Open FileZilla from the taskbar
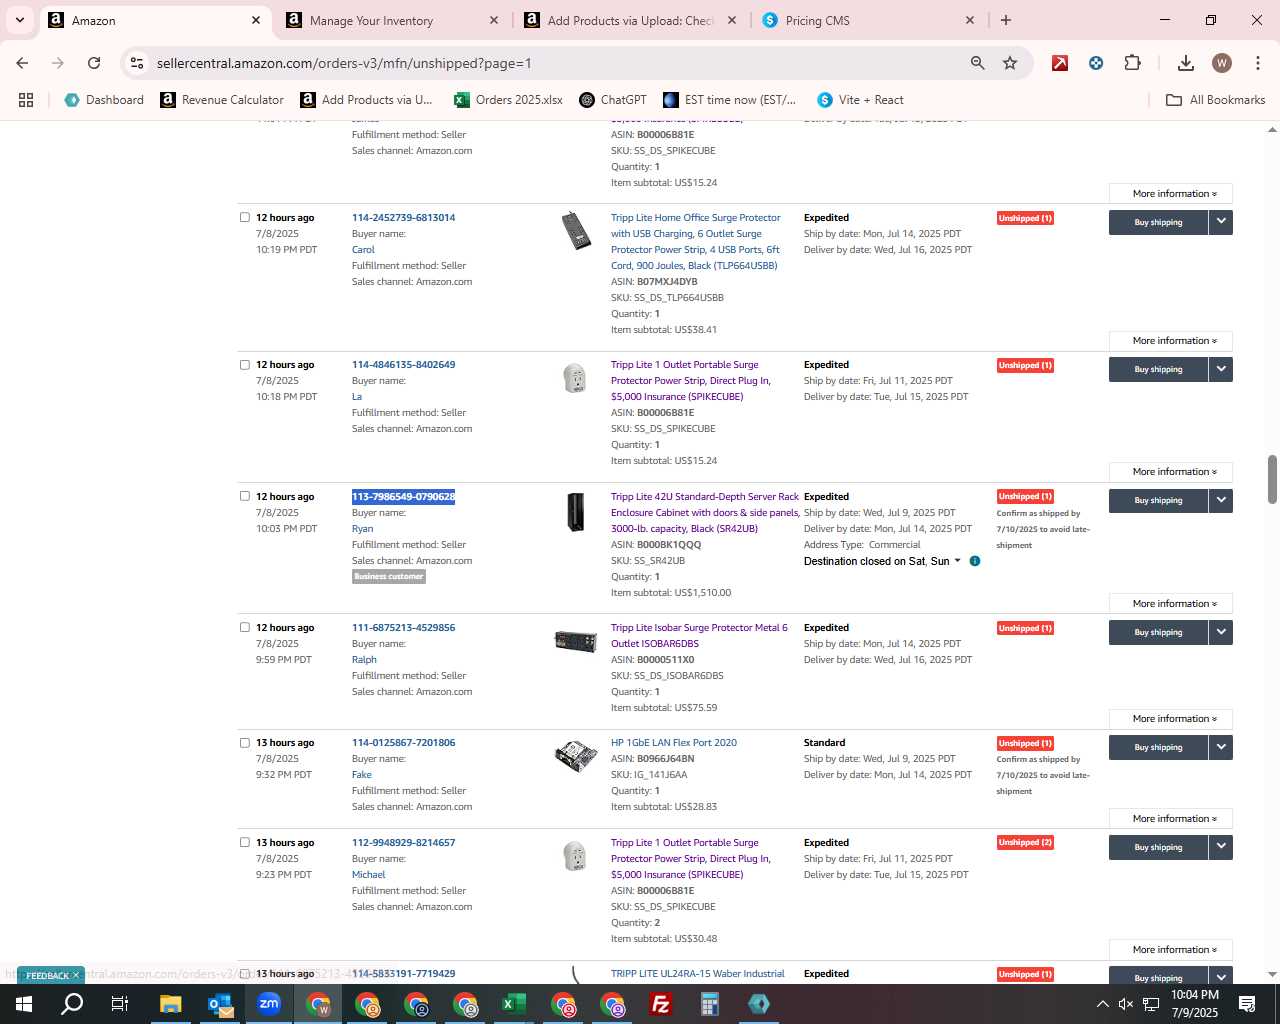Screen dimensions: 1280x1024 click(661, 1004)
